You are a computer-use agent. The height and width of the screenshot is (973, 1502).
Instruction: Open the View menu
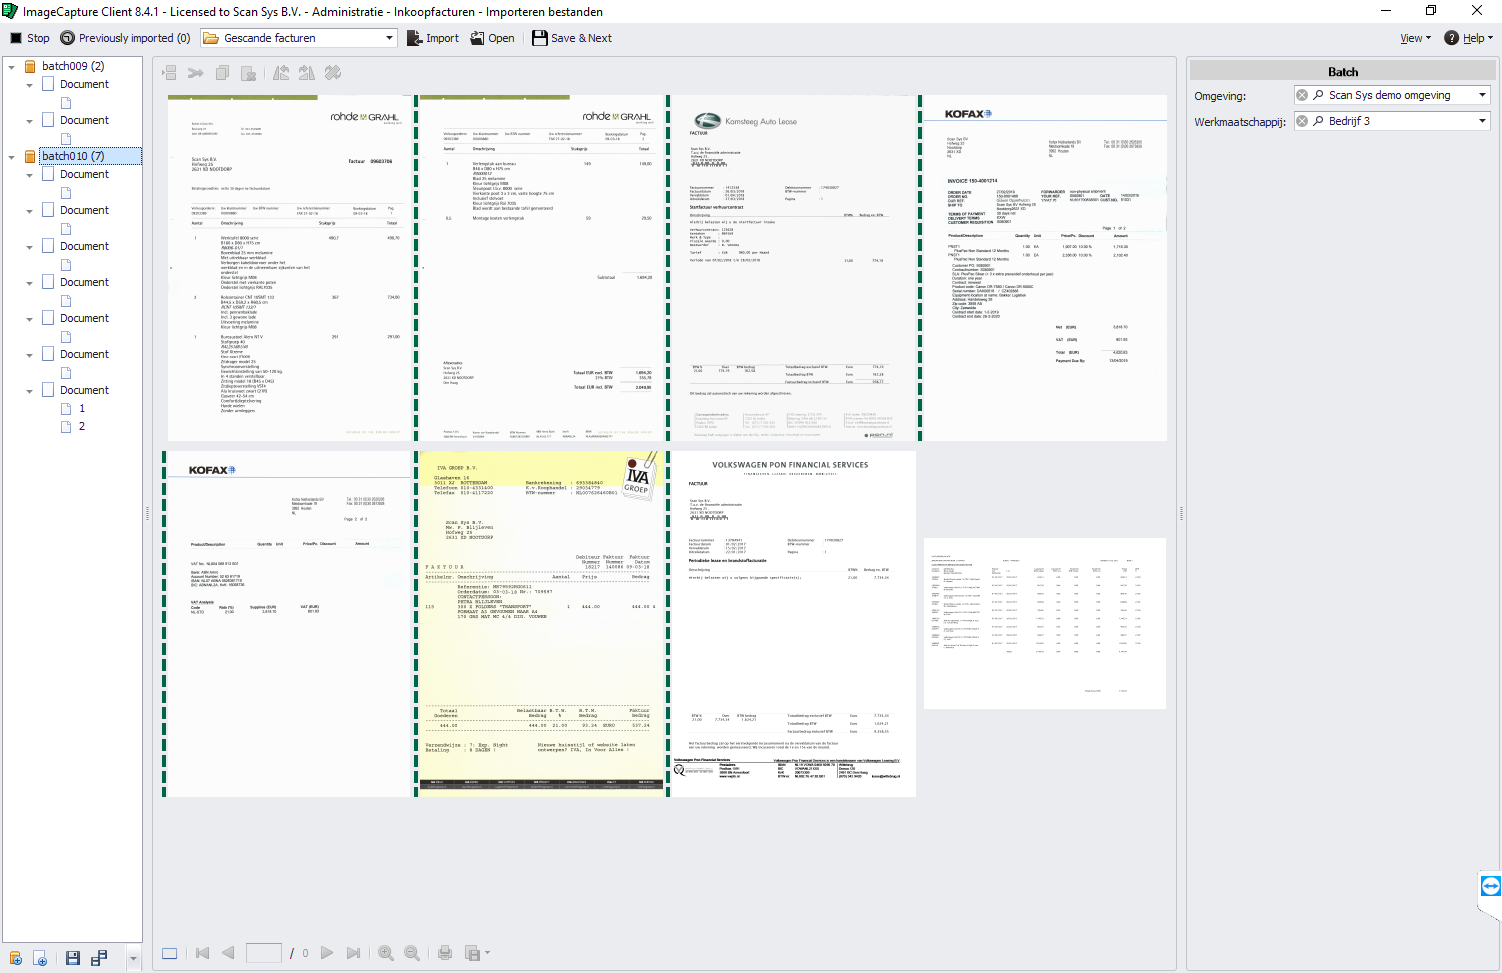point(1415,38)
